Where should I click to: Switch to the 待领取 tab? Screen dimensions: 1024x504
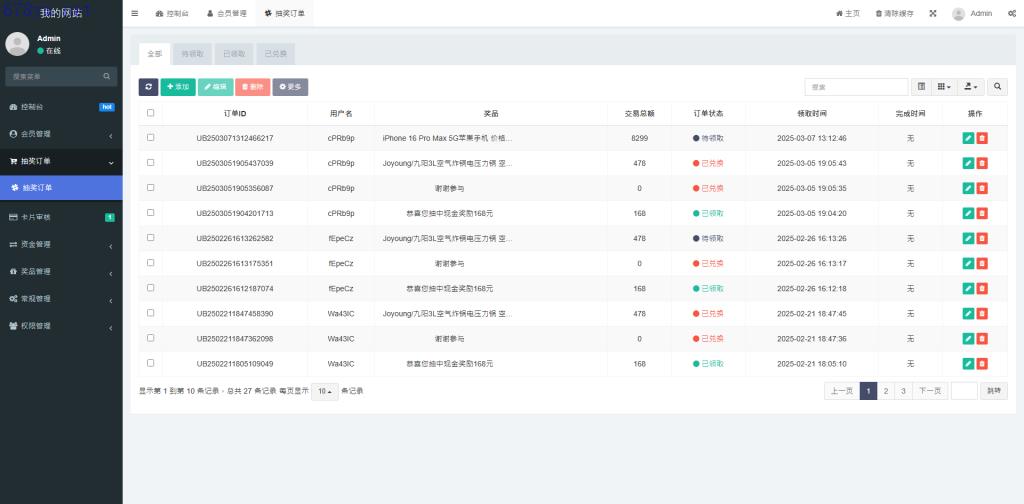click(x=193, y=55)
